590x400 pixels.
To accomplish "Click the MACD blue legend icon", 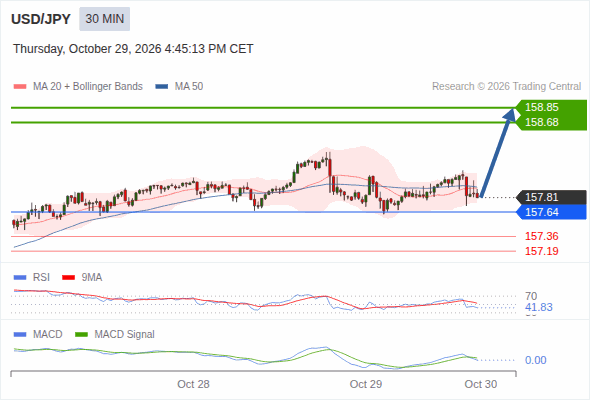I will pos(20,335).
